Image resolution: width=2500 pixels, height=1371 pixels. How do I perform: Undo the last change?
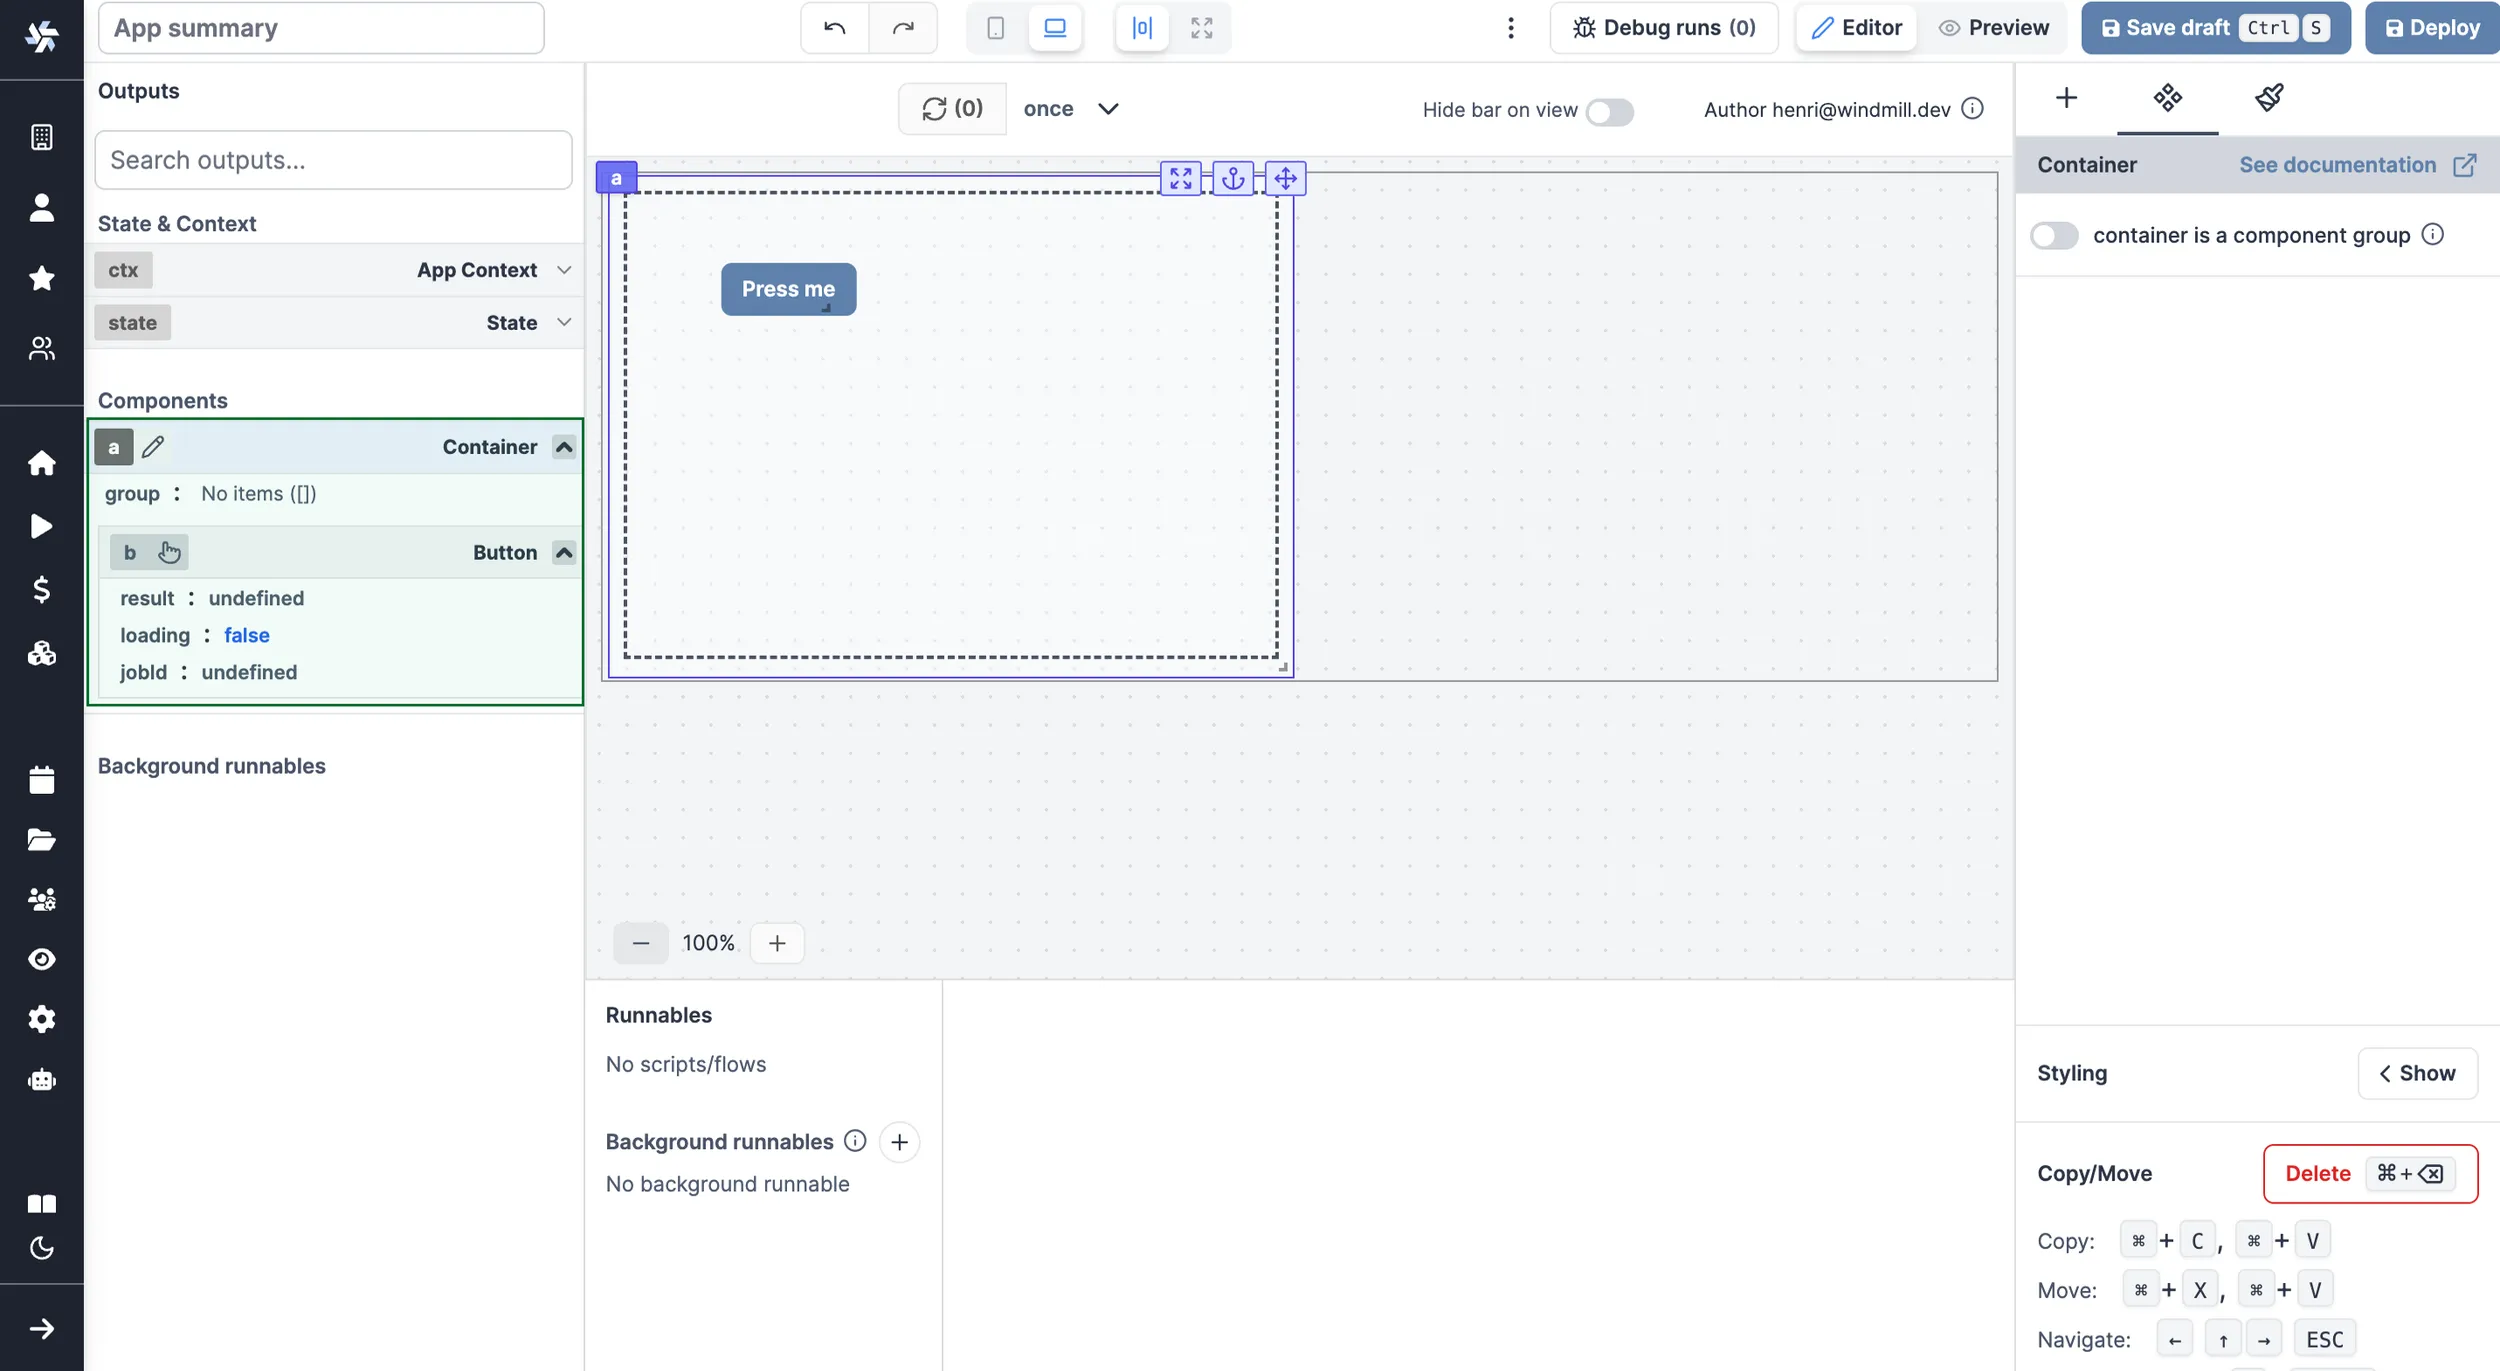[x=833, y=27]
